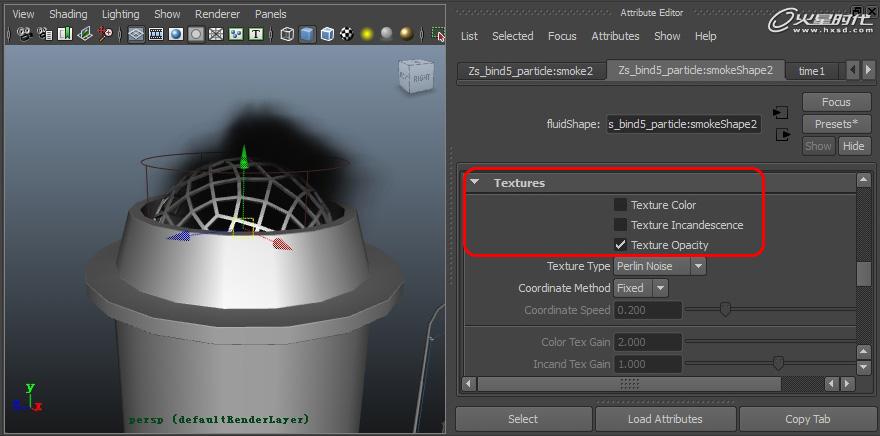Click the Coordinate Speed slider handle
Viewport: 880px width, 436px height.
tap(725, 310)
